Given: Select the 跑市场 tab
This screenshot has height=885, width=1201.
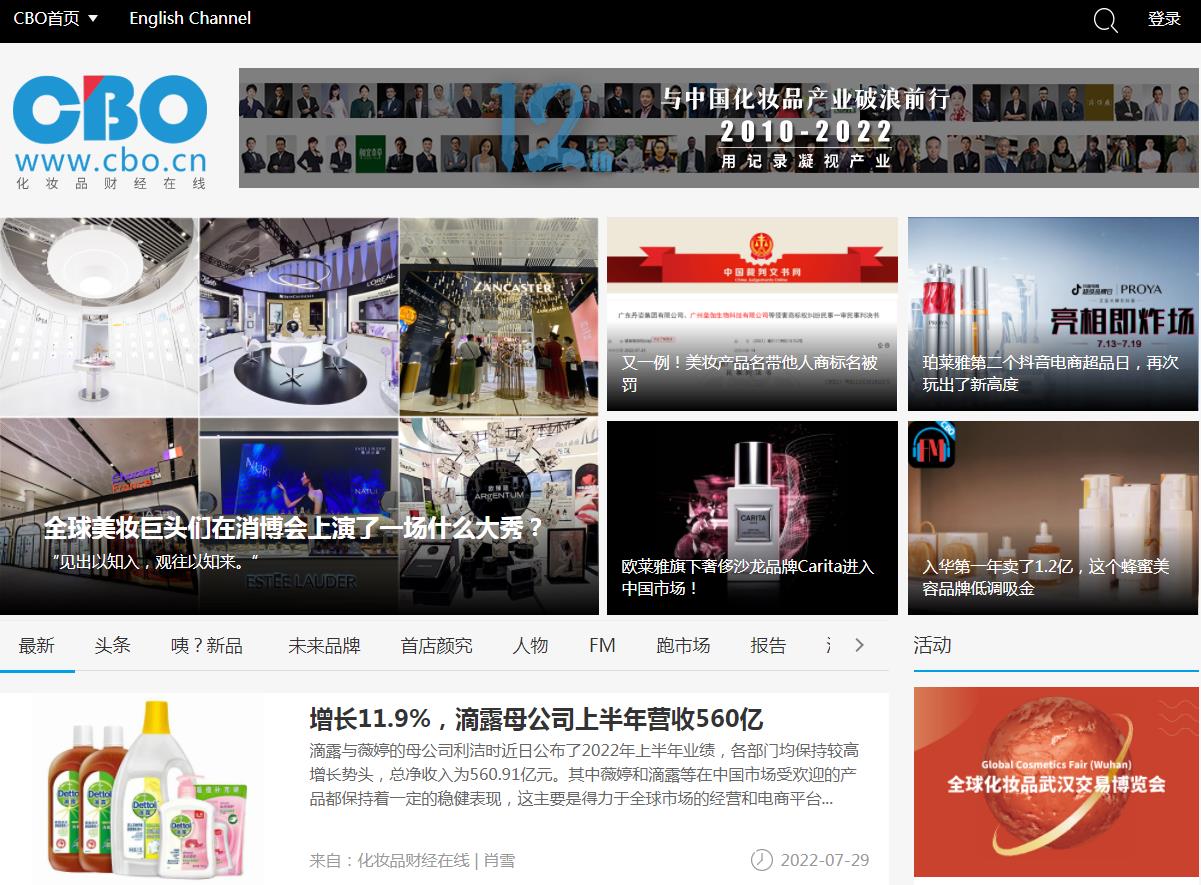Looking at the screenshot, I should [683, 646].
